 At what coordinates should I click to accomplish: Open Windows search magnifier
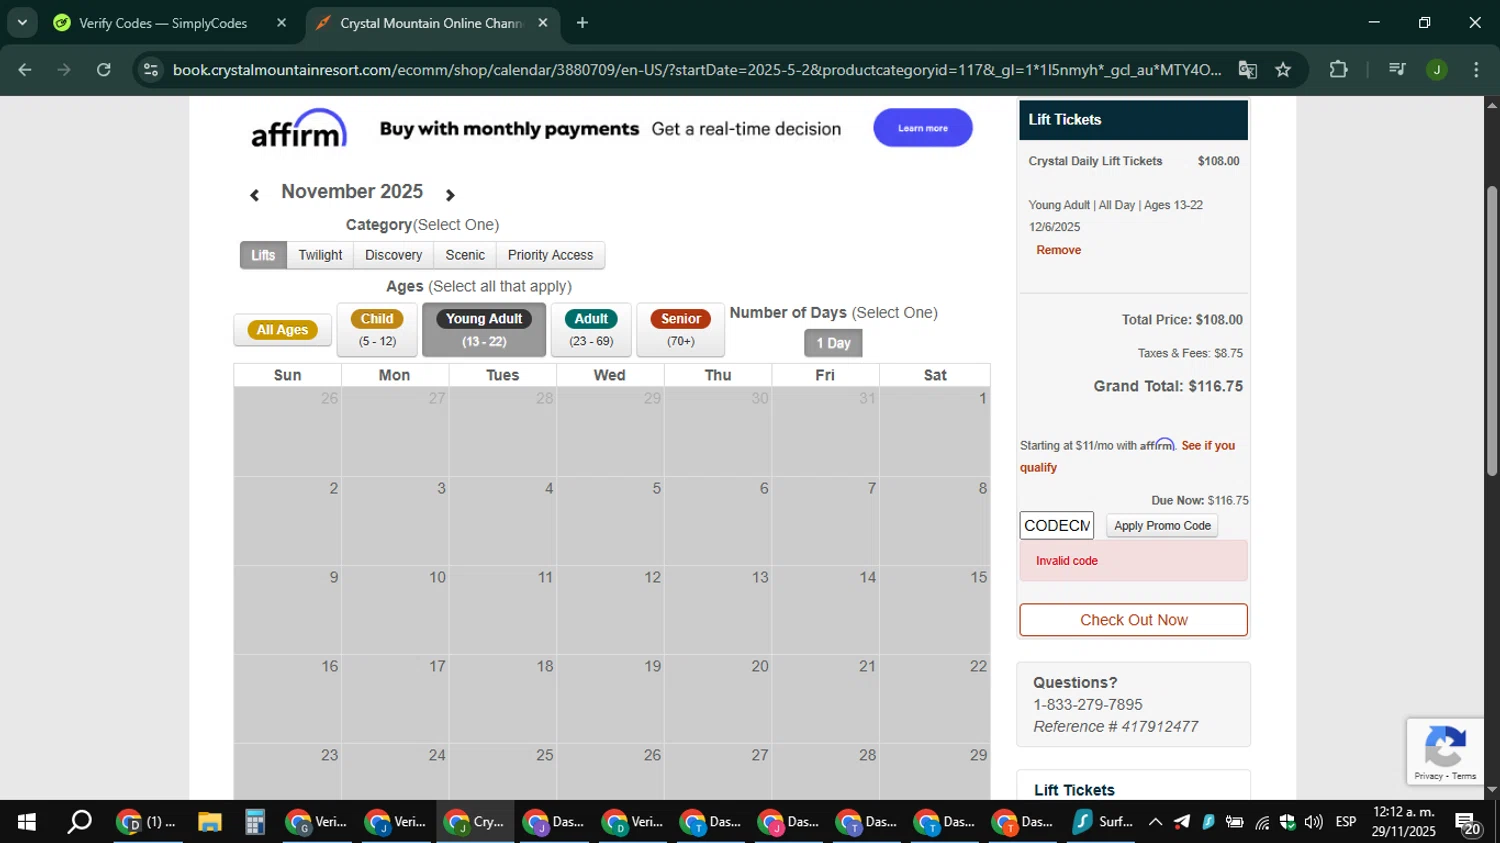[x=79, y=822]
